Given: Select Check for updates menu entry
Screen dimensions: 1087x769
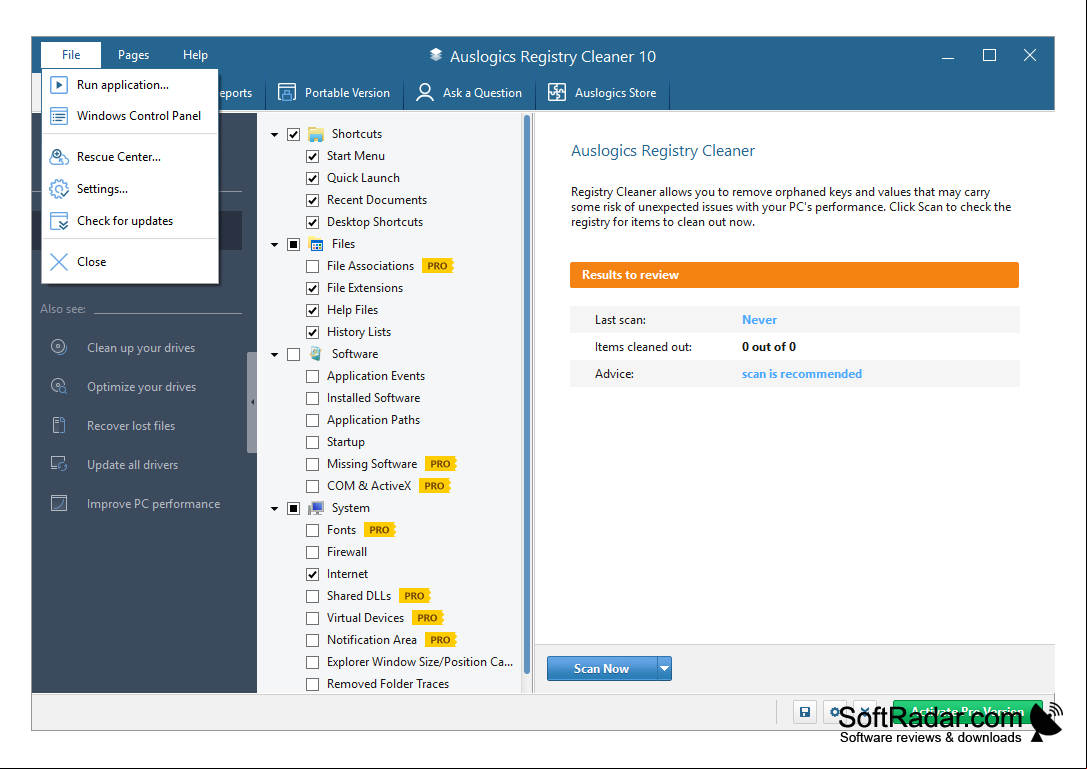Looking at the screenshot, I should coord(130,221).
